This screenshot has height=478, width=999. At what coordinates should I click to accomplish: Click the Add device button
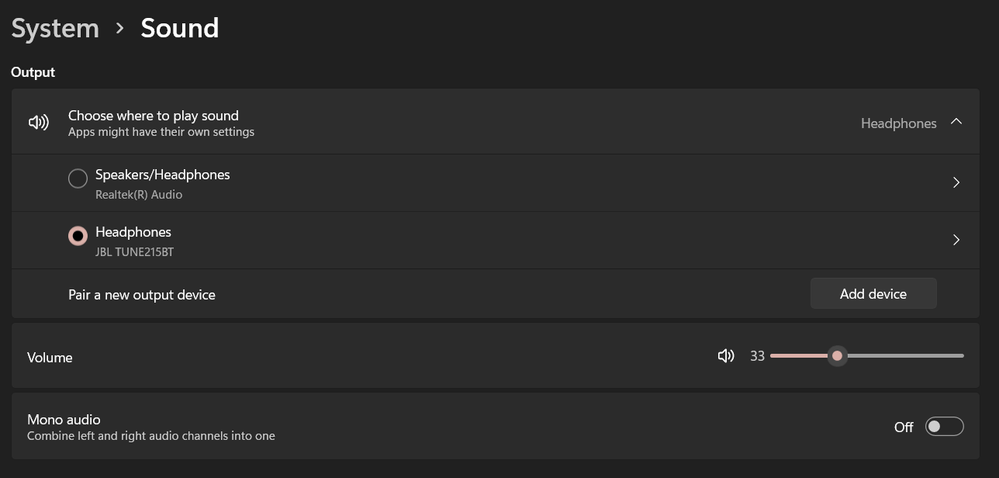tap(873, 294)
